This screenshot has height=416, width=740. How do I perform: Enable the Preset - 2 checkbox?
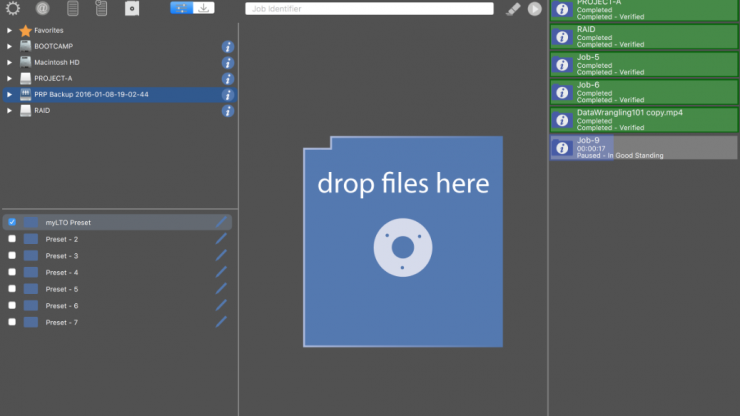[x=12, y=239]
